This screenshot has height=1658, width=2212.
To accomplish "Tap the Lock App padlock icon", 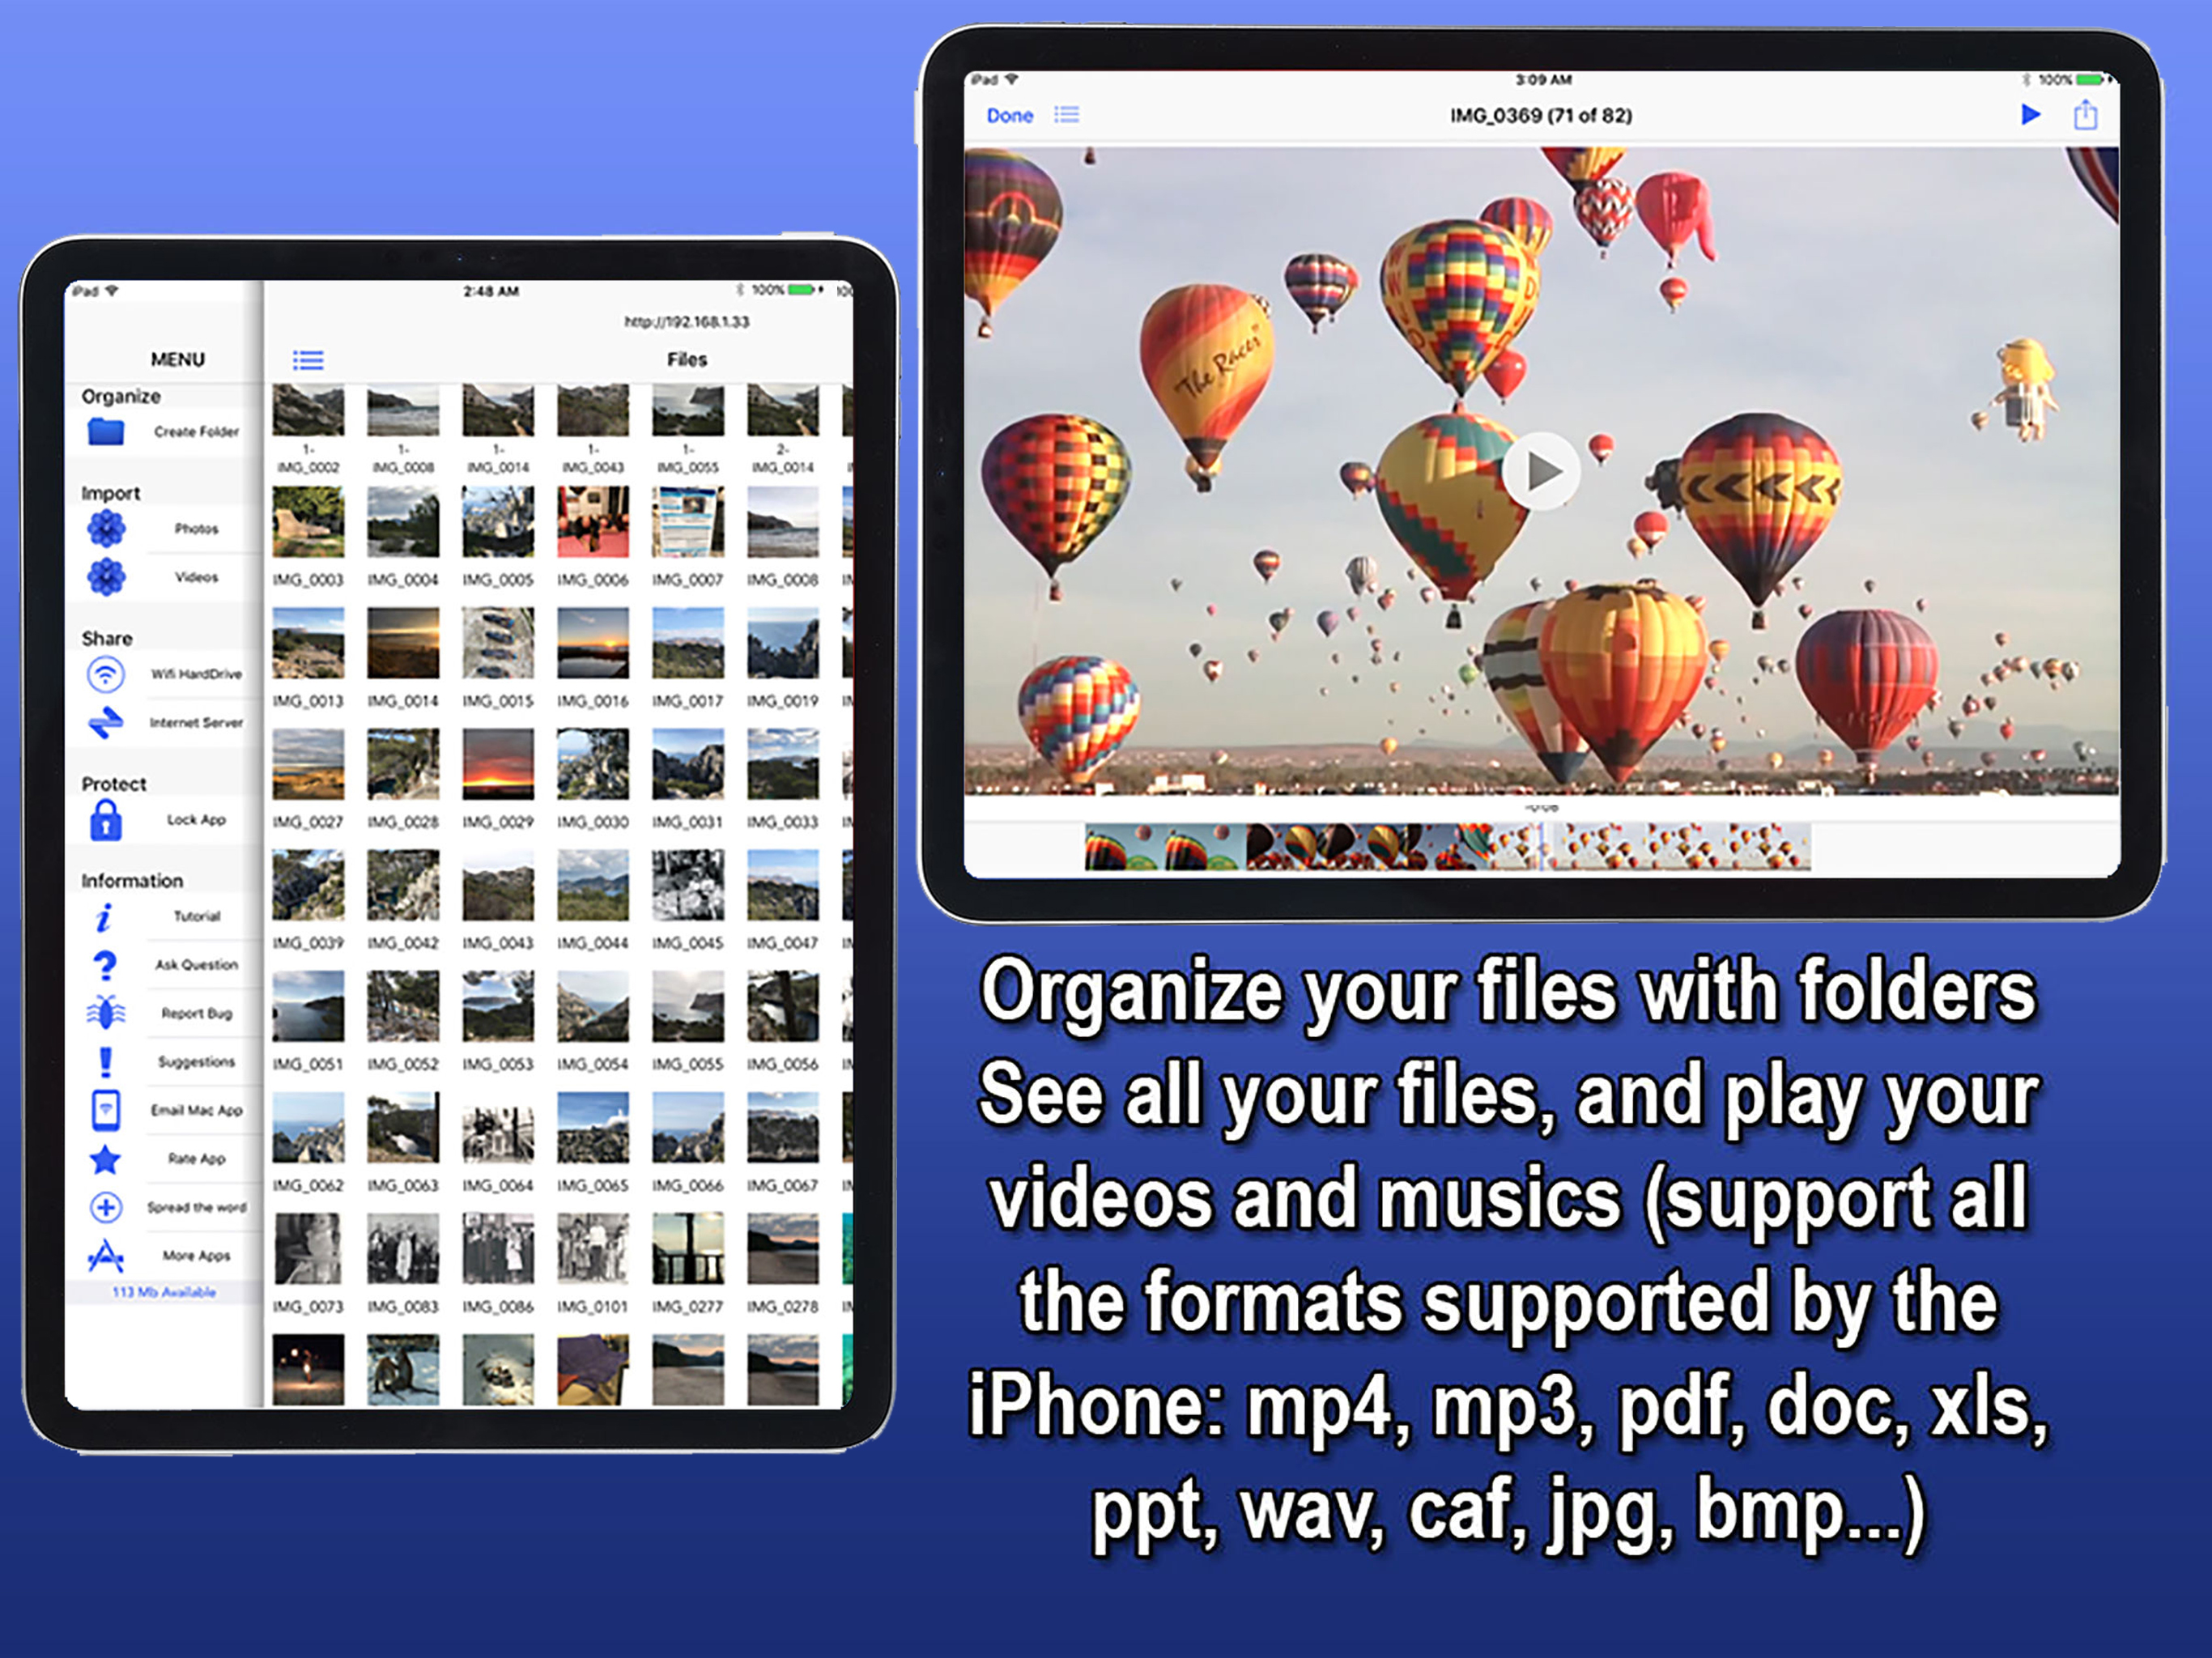I will click(x=106, y=820).
